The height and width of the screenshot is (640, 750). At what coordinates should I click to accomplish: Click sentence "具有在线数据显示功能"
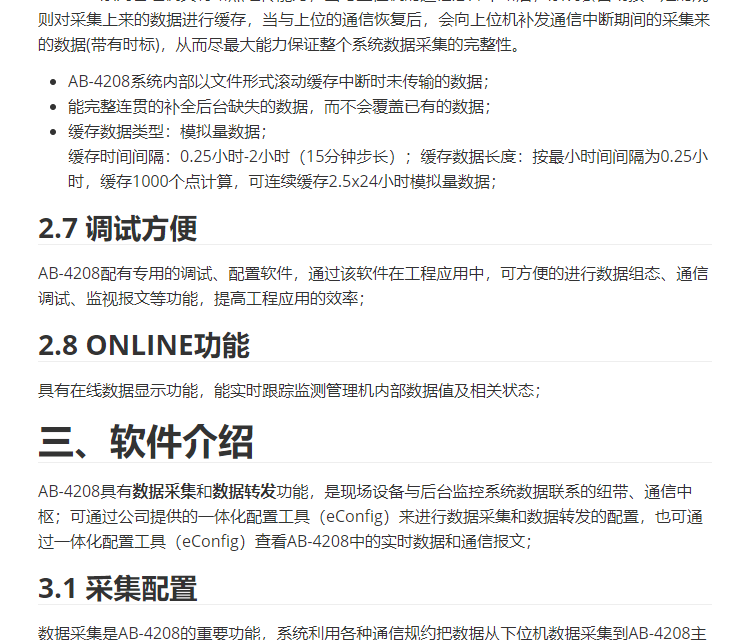pyautogui.click(x=289, y=391)
